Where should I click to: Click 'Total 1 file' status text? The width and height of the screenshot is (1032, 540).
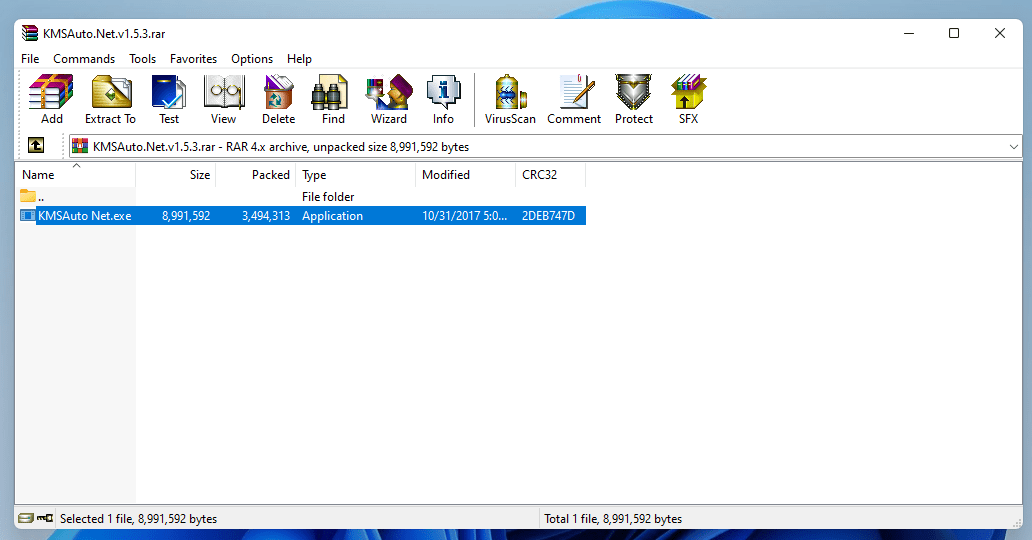point(613,518)
